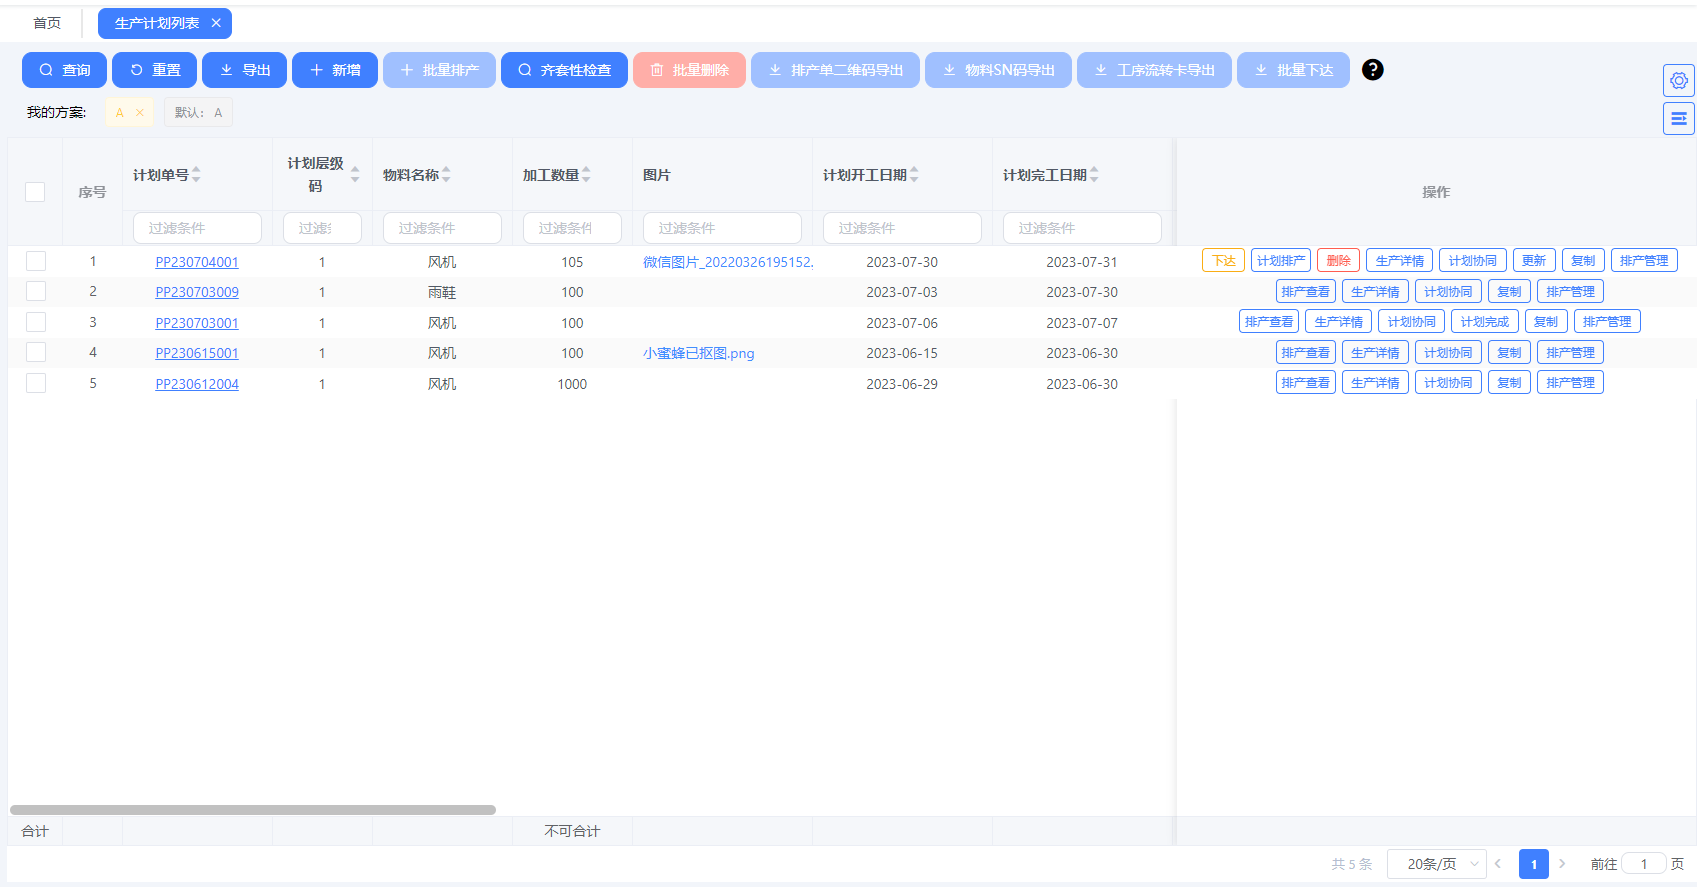Click the column layout icon below the gear
This screenshot has width=1697, height=889.
(1678, 118)
